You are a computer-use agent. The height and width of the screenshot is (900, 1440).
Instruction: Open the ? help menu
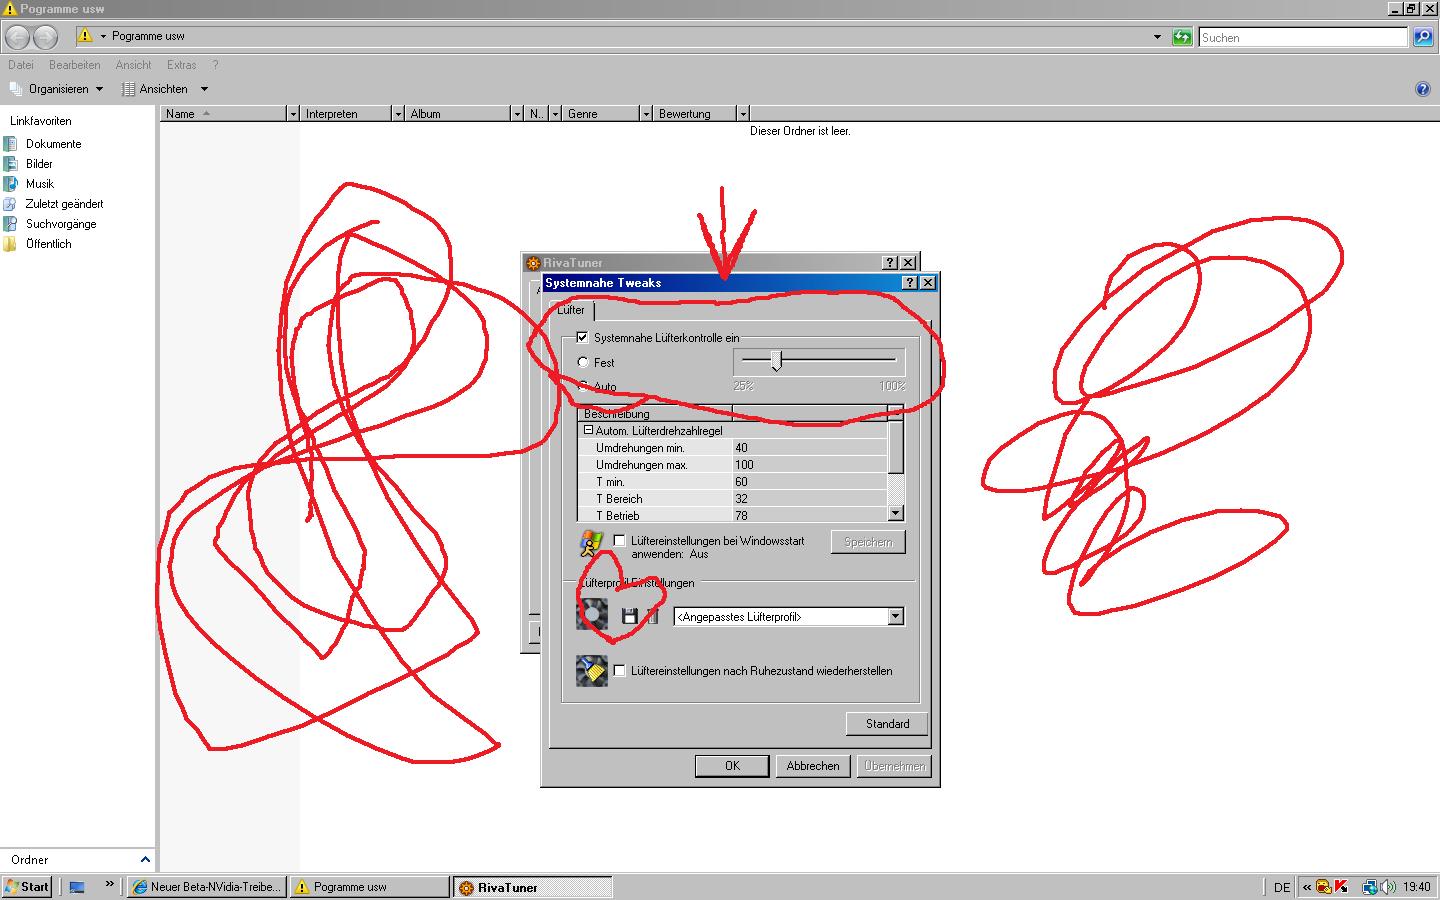pos(215,65)
